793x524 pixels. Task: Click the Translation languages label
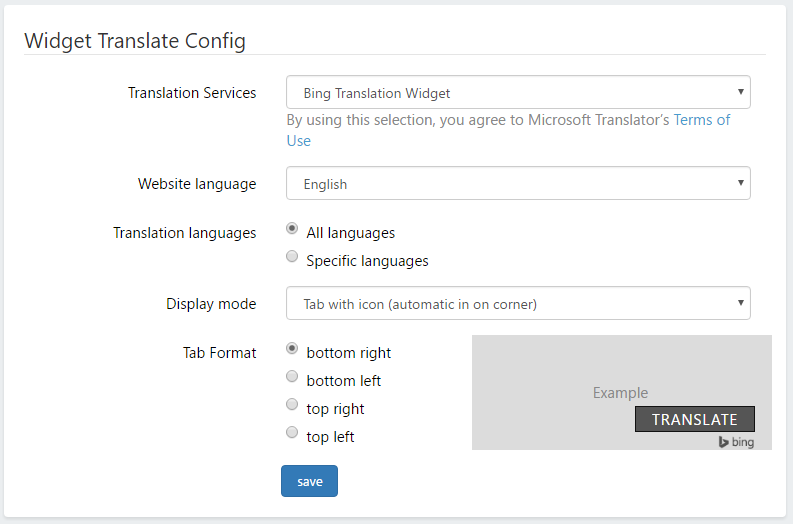pos(185,233)
